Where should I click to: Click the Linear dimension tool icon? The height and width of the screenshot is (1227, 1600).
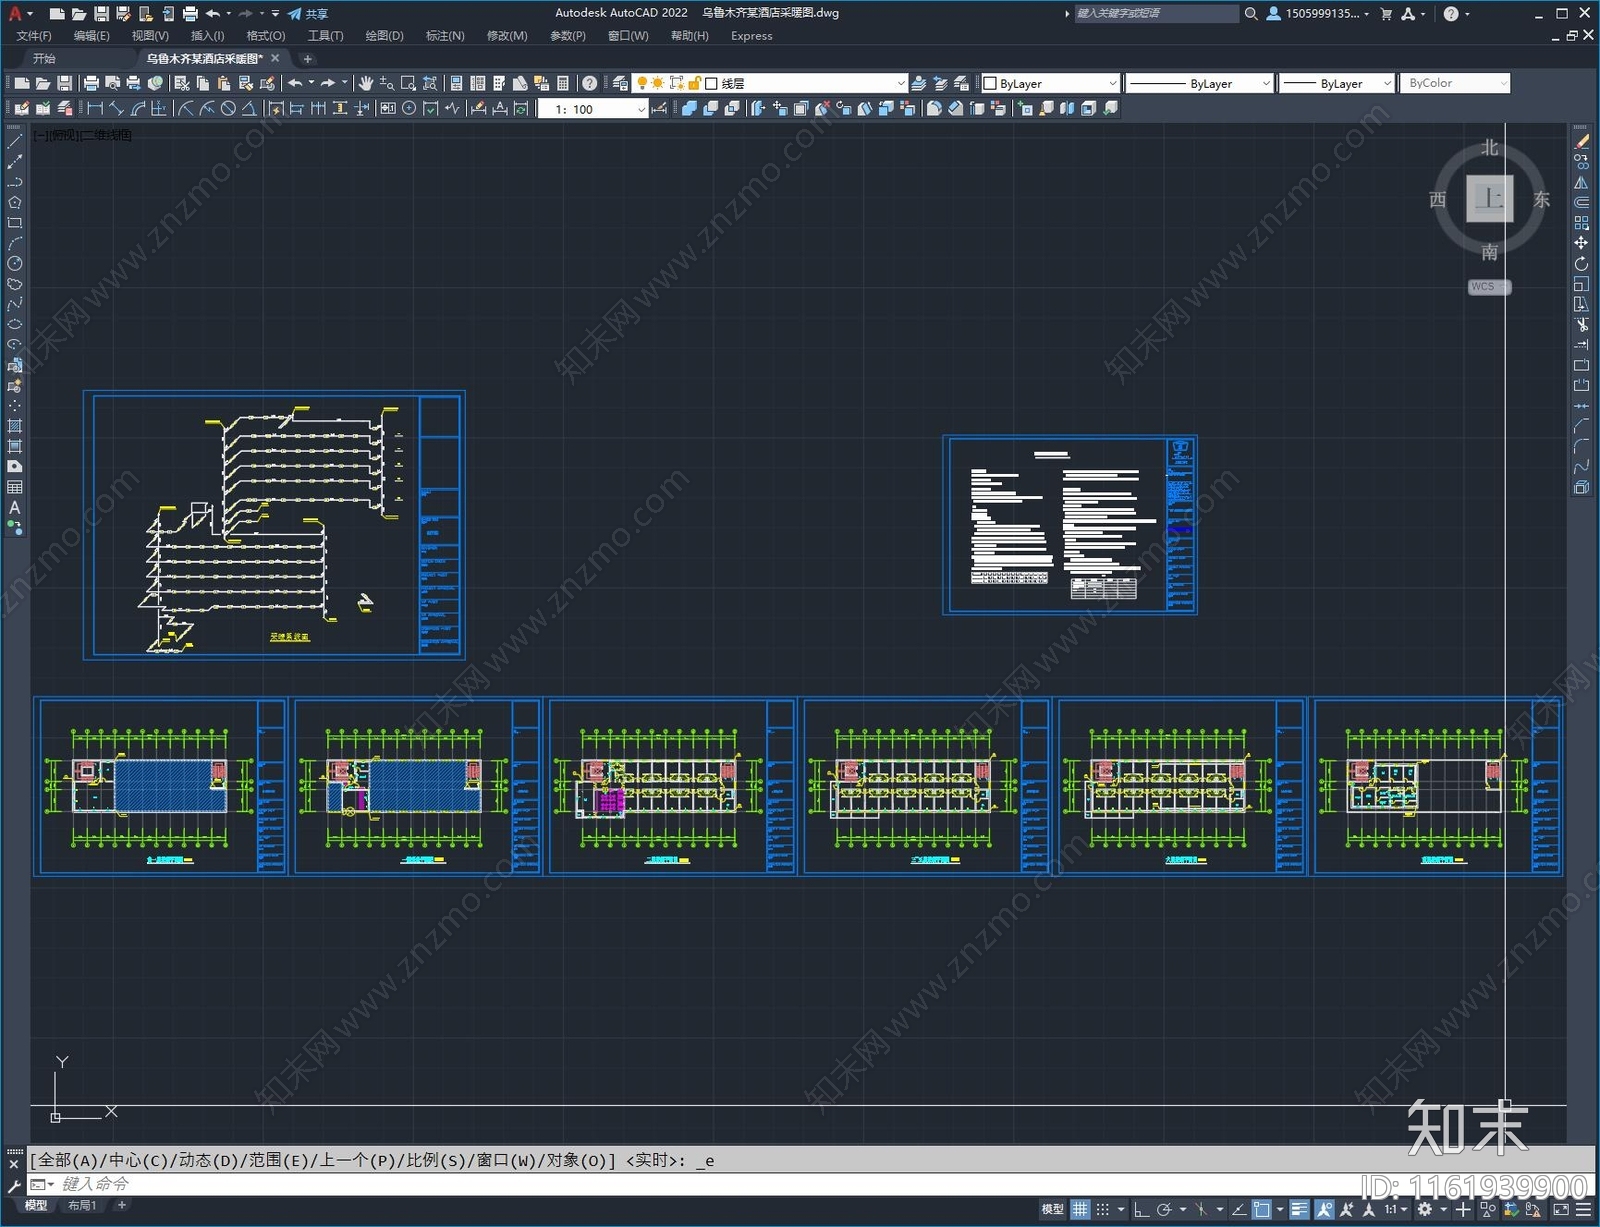[x=95, y=109]
